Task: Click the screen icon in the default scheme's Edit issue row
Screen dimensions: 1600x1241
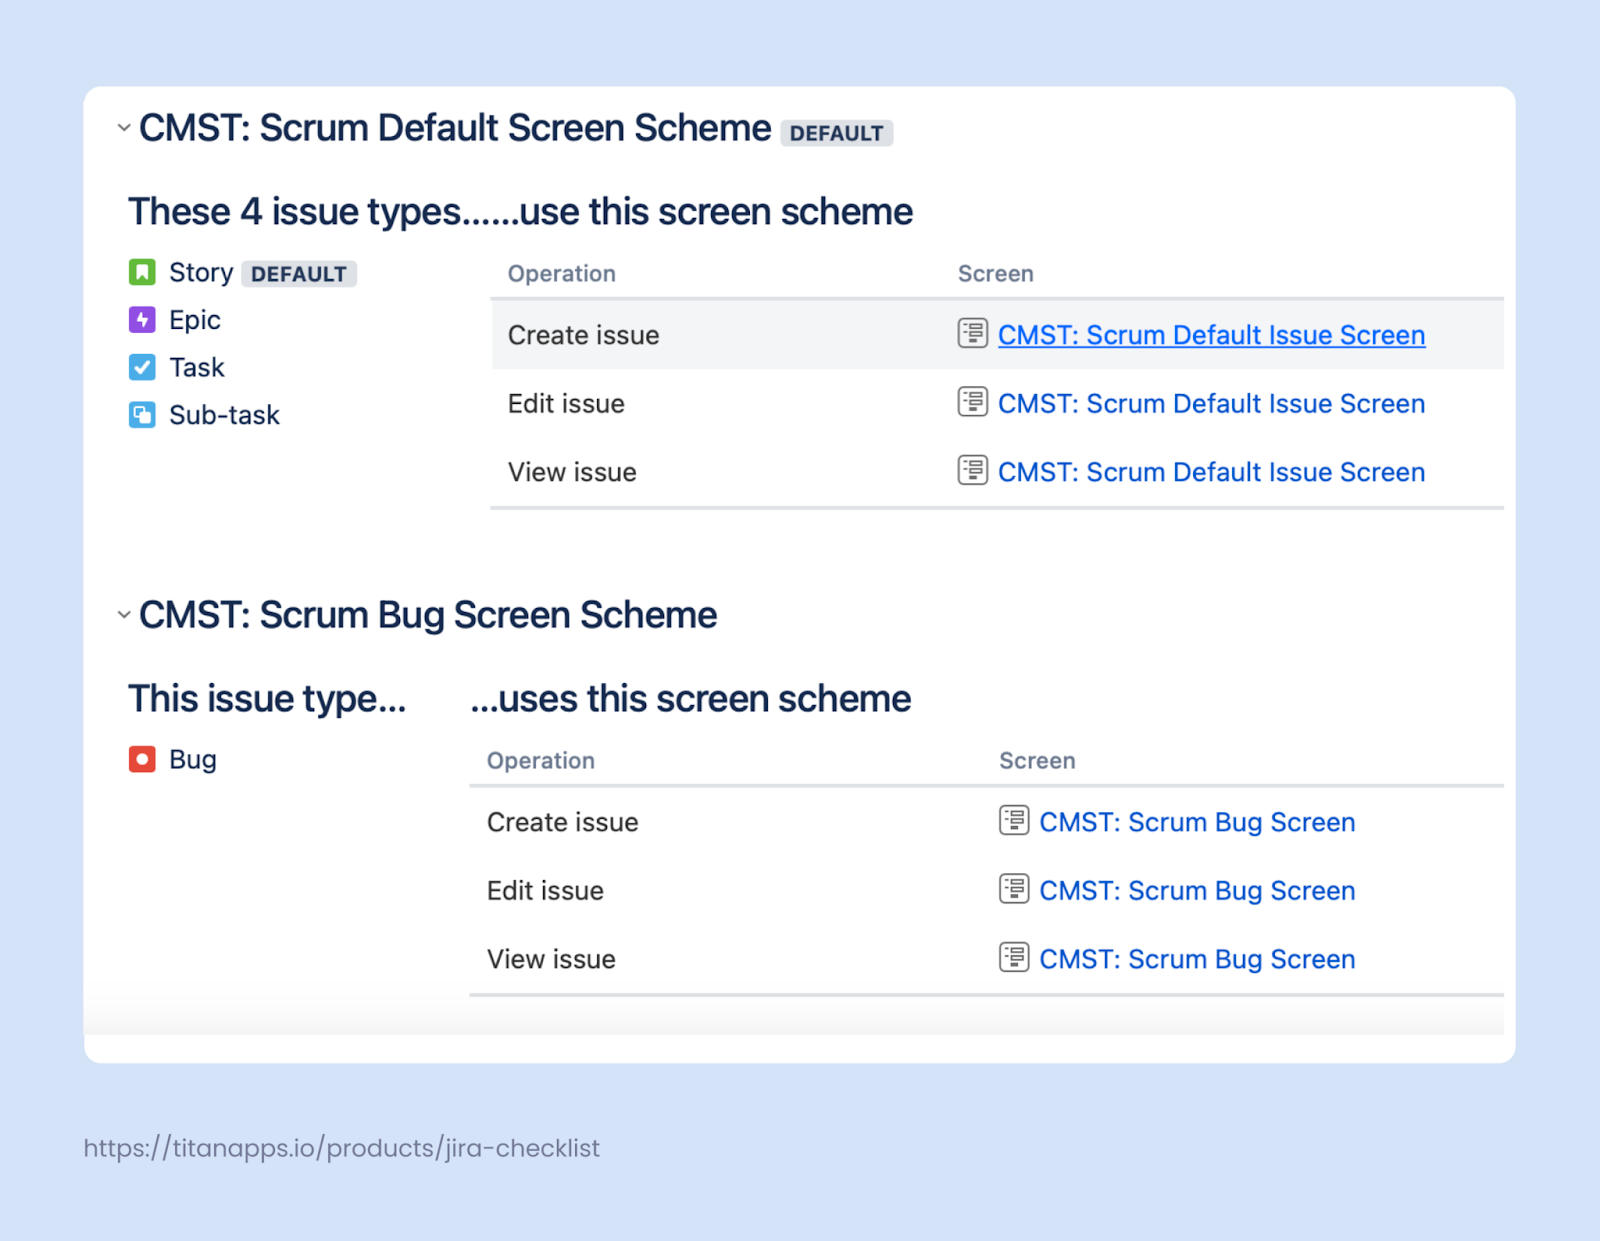Action: point(972,401)
